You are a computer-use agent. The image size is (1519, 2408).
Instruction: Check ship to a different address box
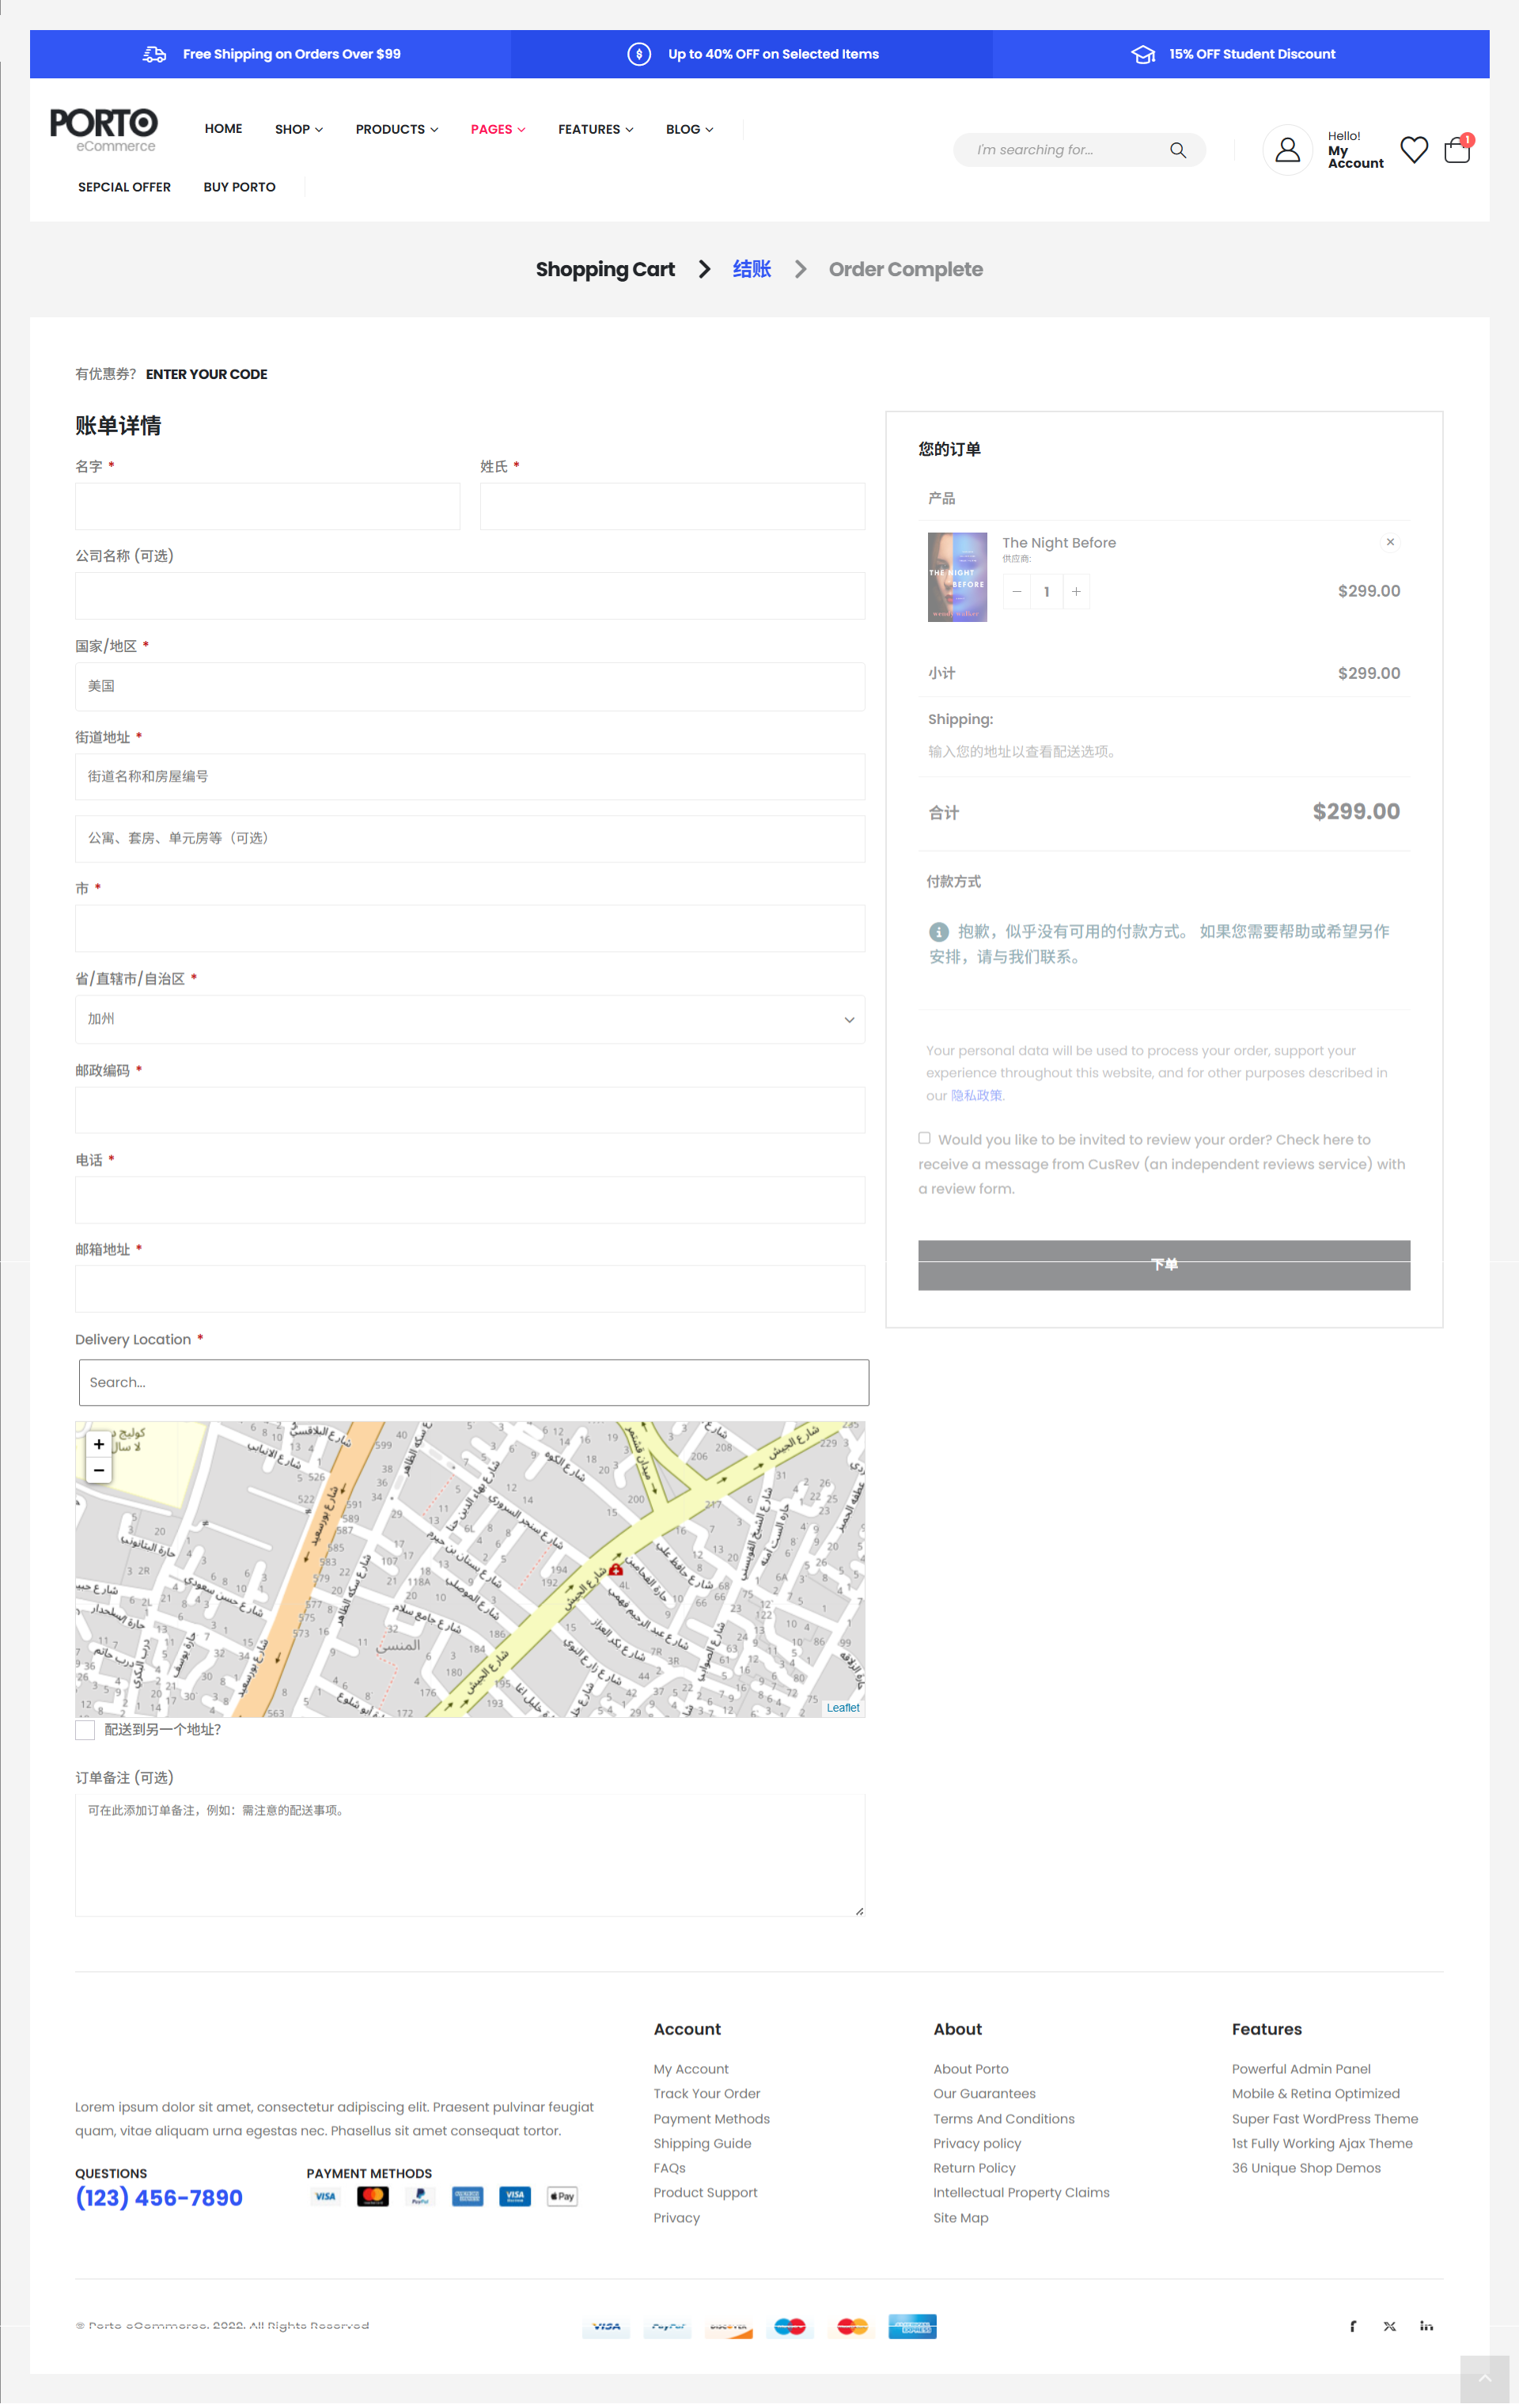point(85,1730)
